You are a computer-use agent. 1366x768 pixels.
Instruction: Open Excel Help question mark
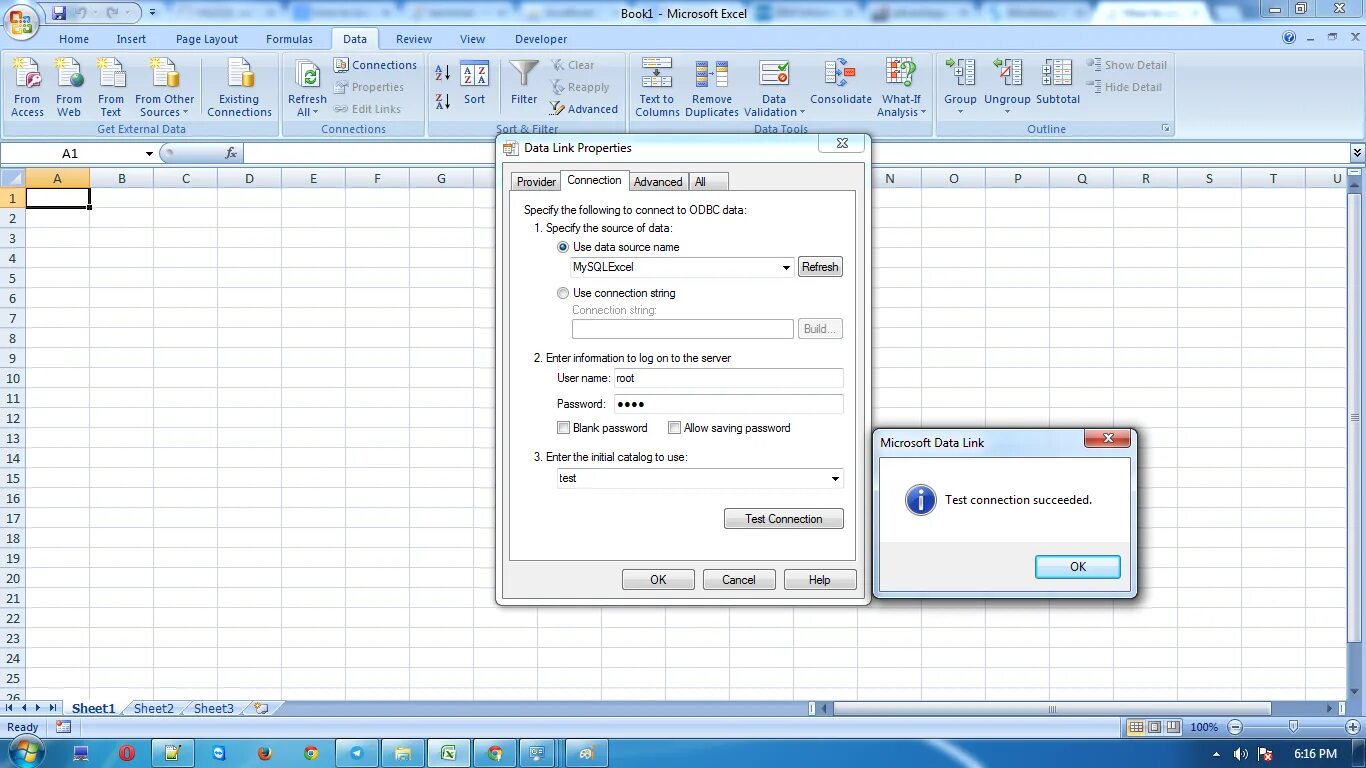pyautogui.click(x=1289, y=38)
